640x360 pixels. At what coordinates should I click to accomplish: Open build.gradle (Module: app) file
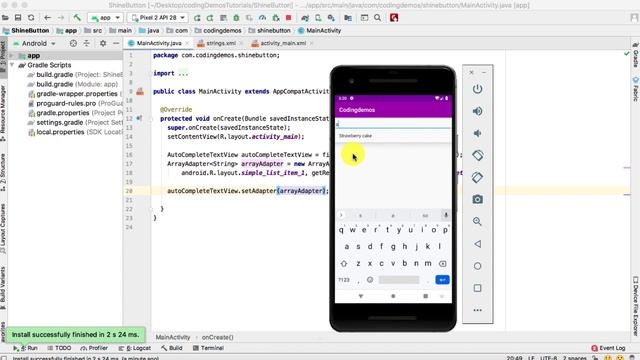point(73,84)
